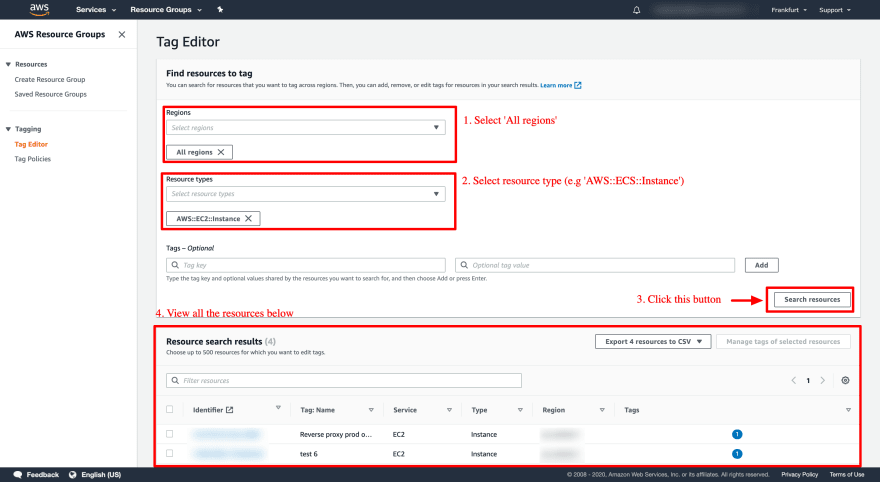Select page 1 in the results pagination
Image resolution: width=880 pixels, height=482 pixels.
pos(808,380)
